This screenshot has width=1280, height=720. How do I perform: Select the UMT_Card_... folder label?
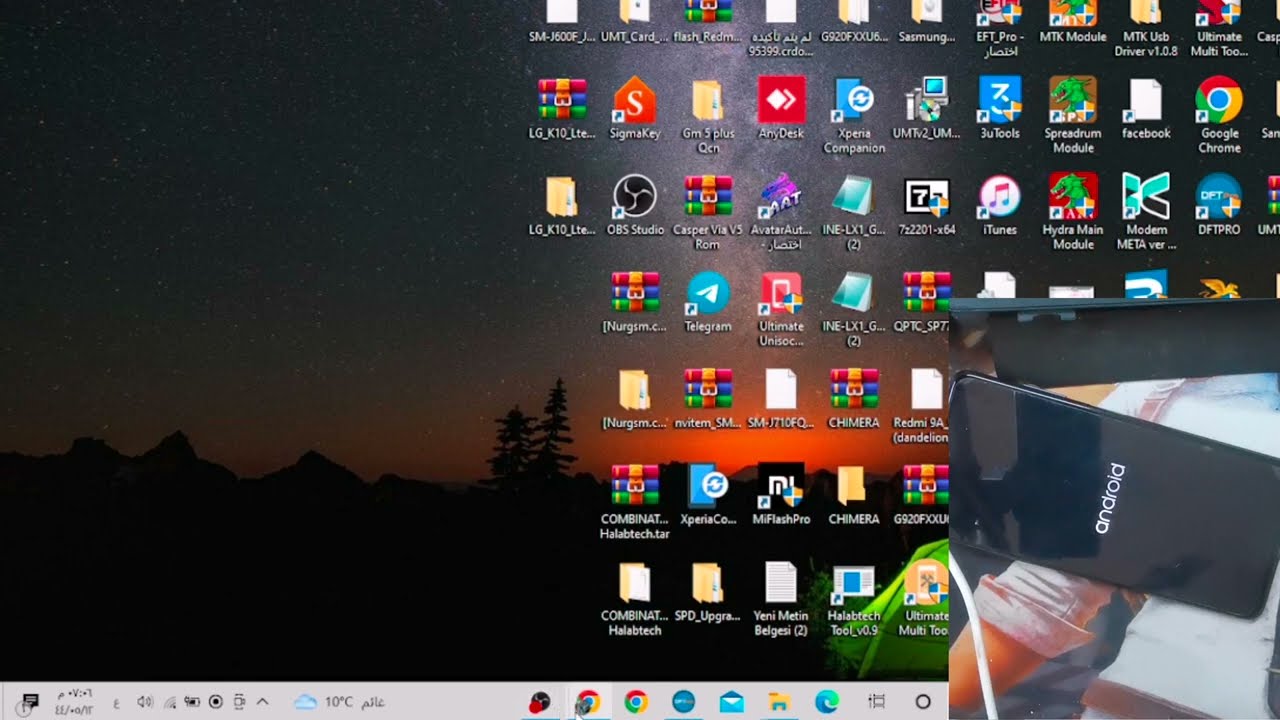pyautogui.click(x=635, y=37)
